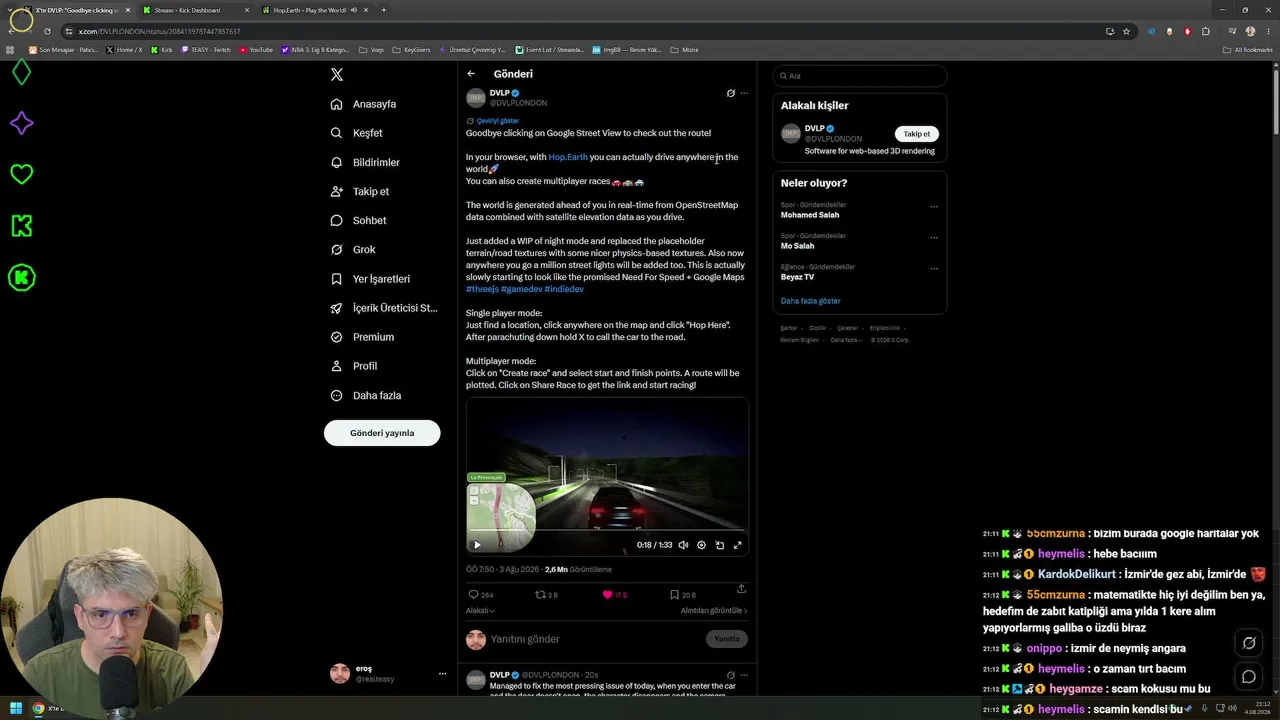Screen dimensions: 1280x720
Task: Open options for Beyaz TV trend
Action: 934,269
